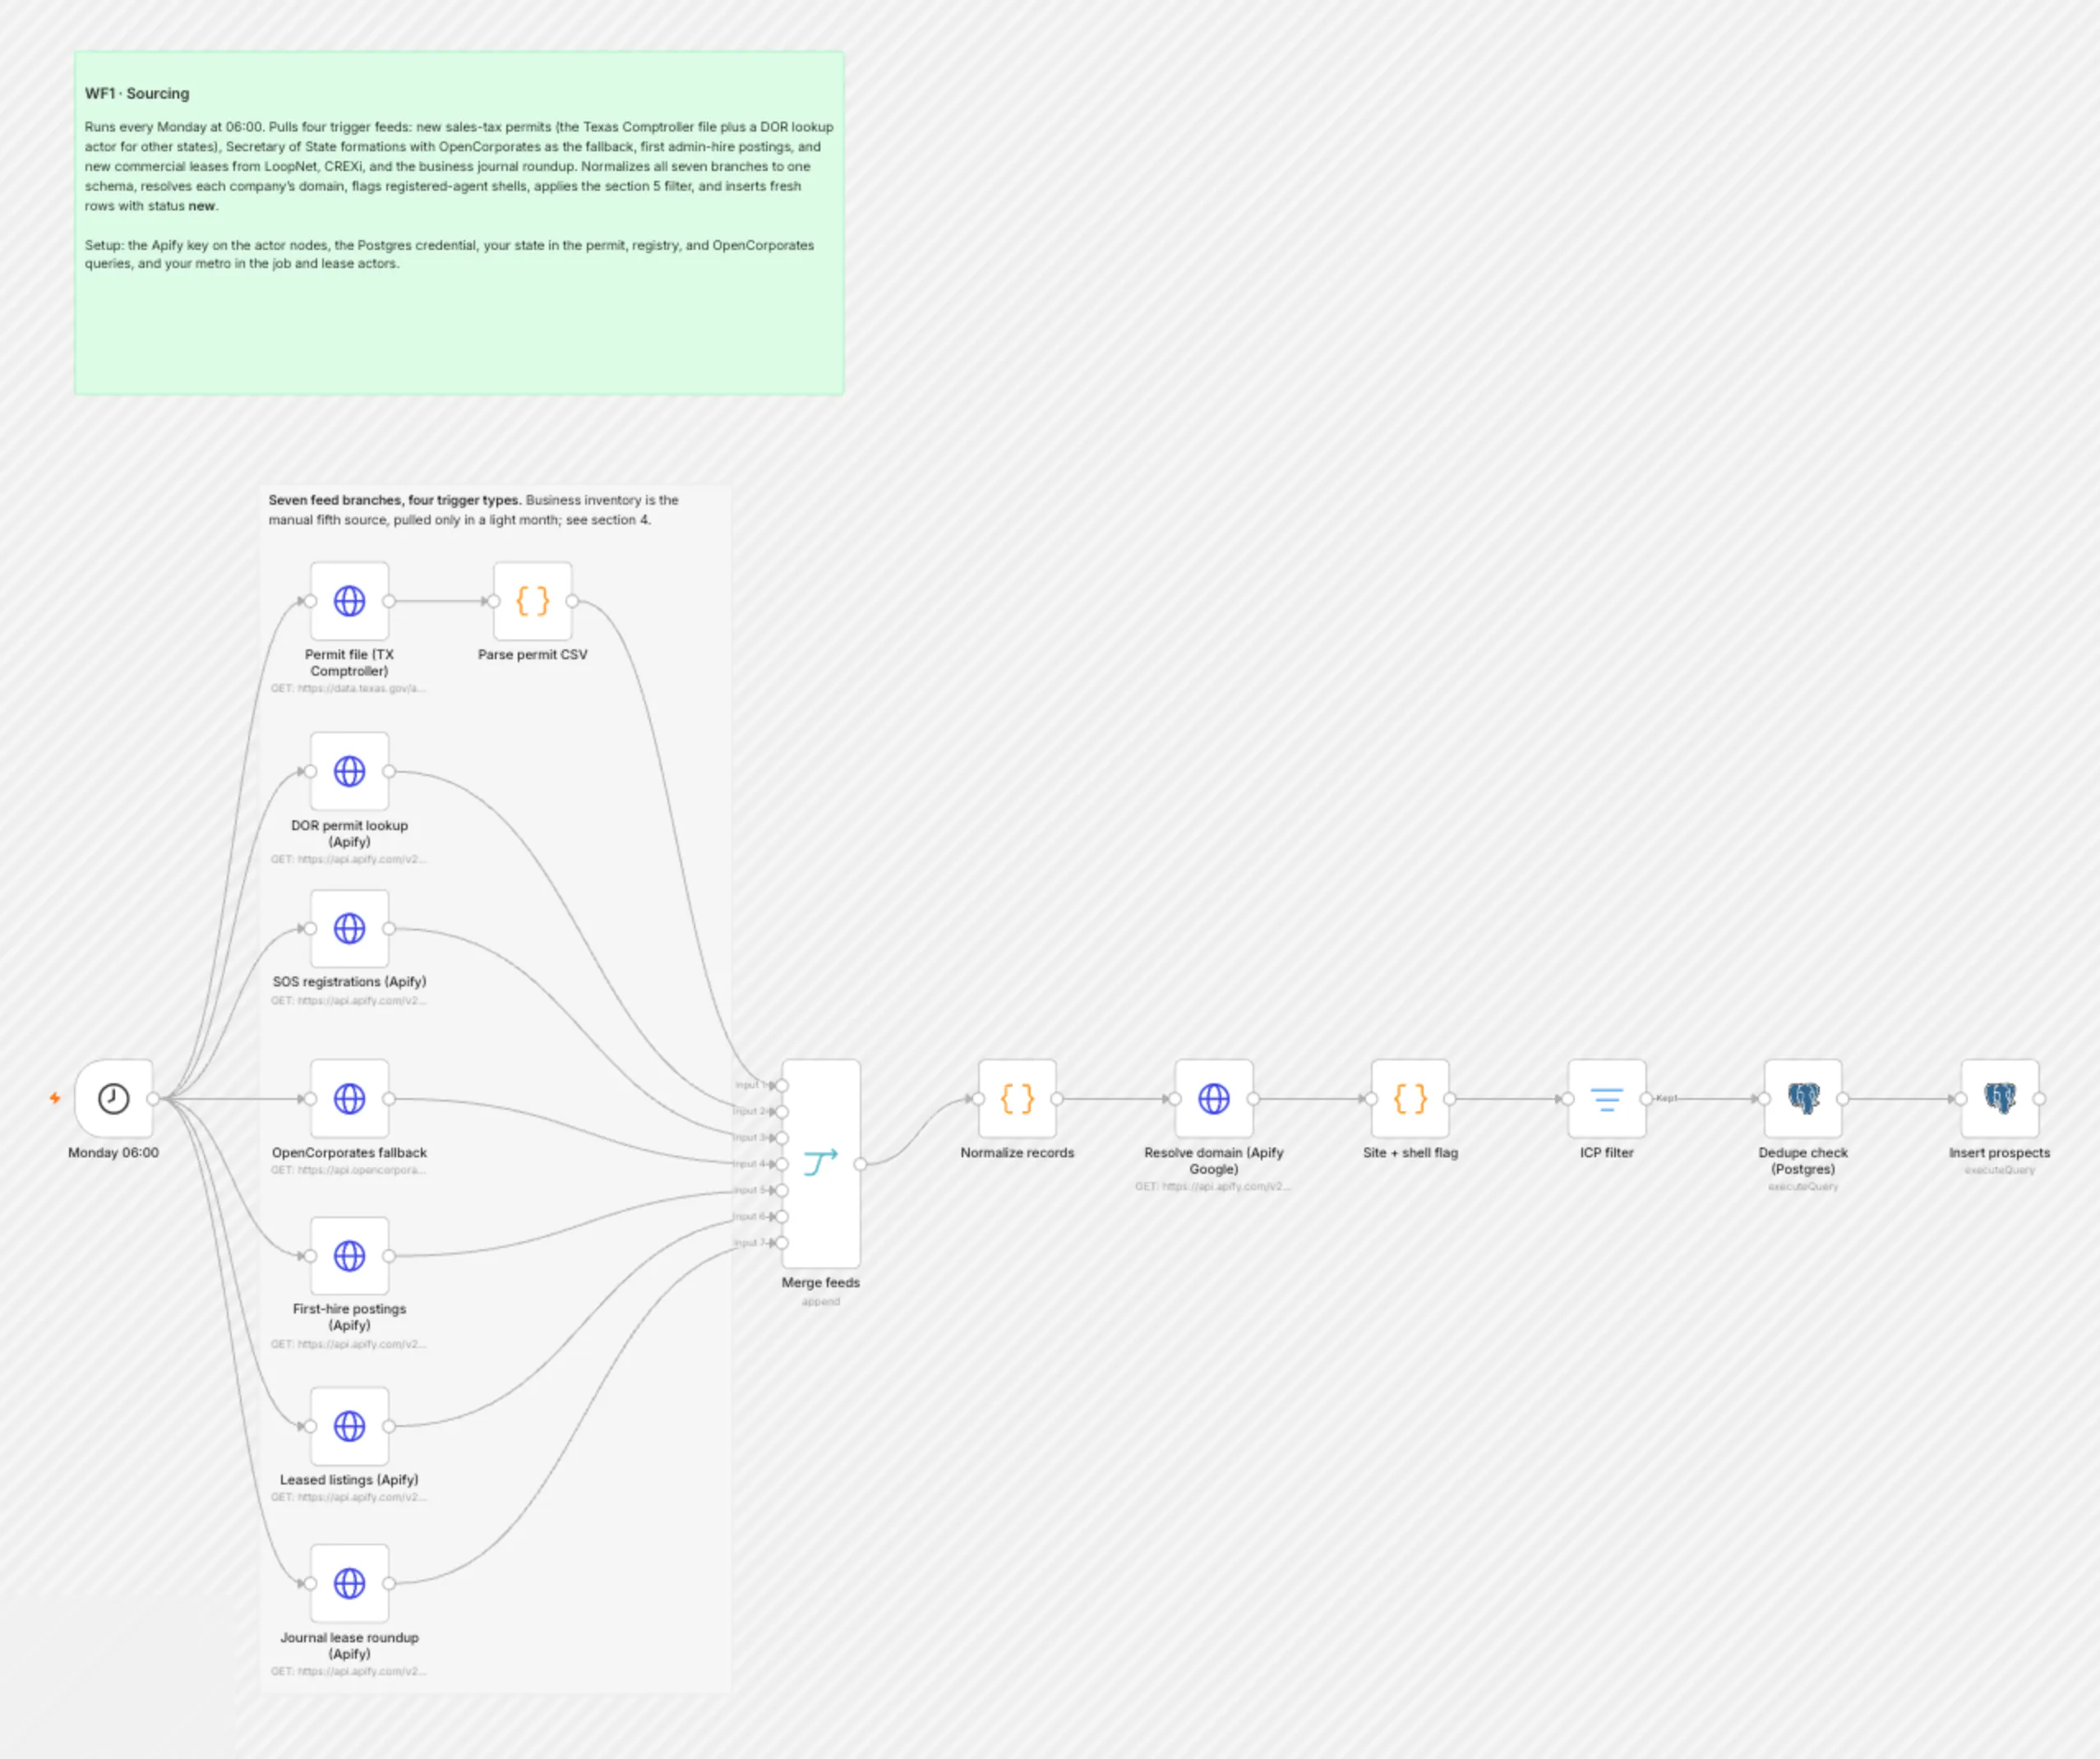
Task: Select the Site + shell flag node
Action: click(1410, 1098)
